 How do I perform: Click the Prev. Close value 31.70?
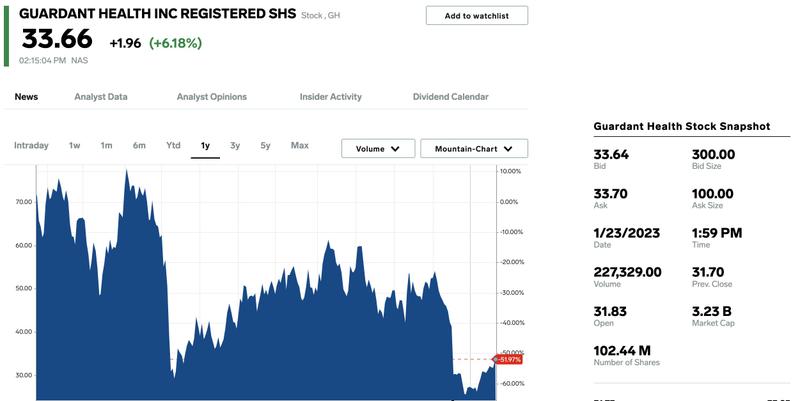[x=708, y=272]
